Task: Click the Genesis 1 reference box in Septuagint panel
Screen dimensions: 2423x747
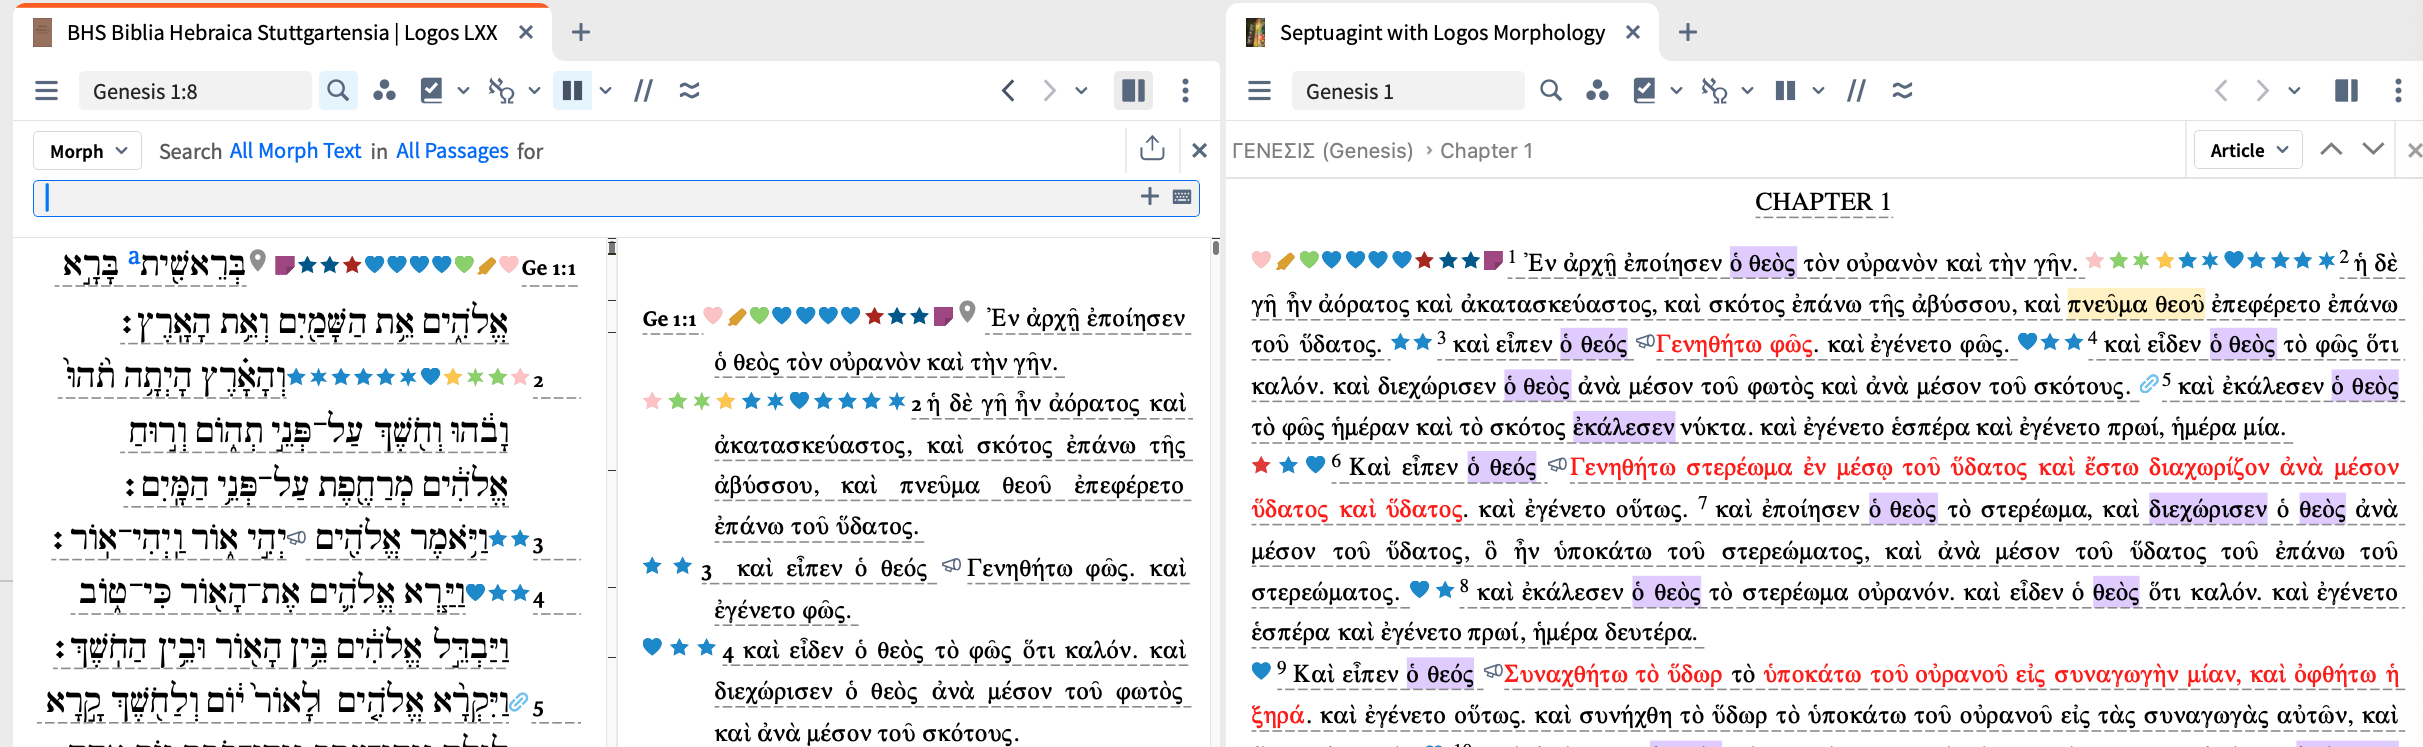Action: [1408, 91]
